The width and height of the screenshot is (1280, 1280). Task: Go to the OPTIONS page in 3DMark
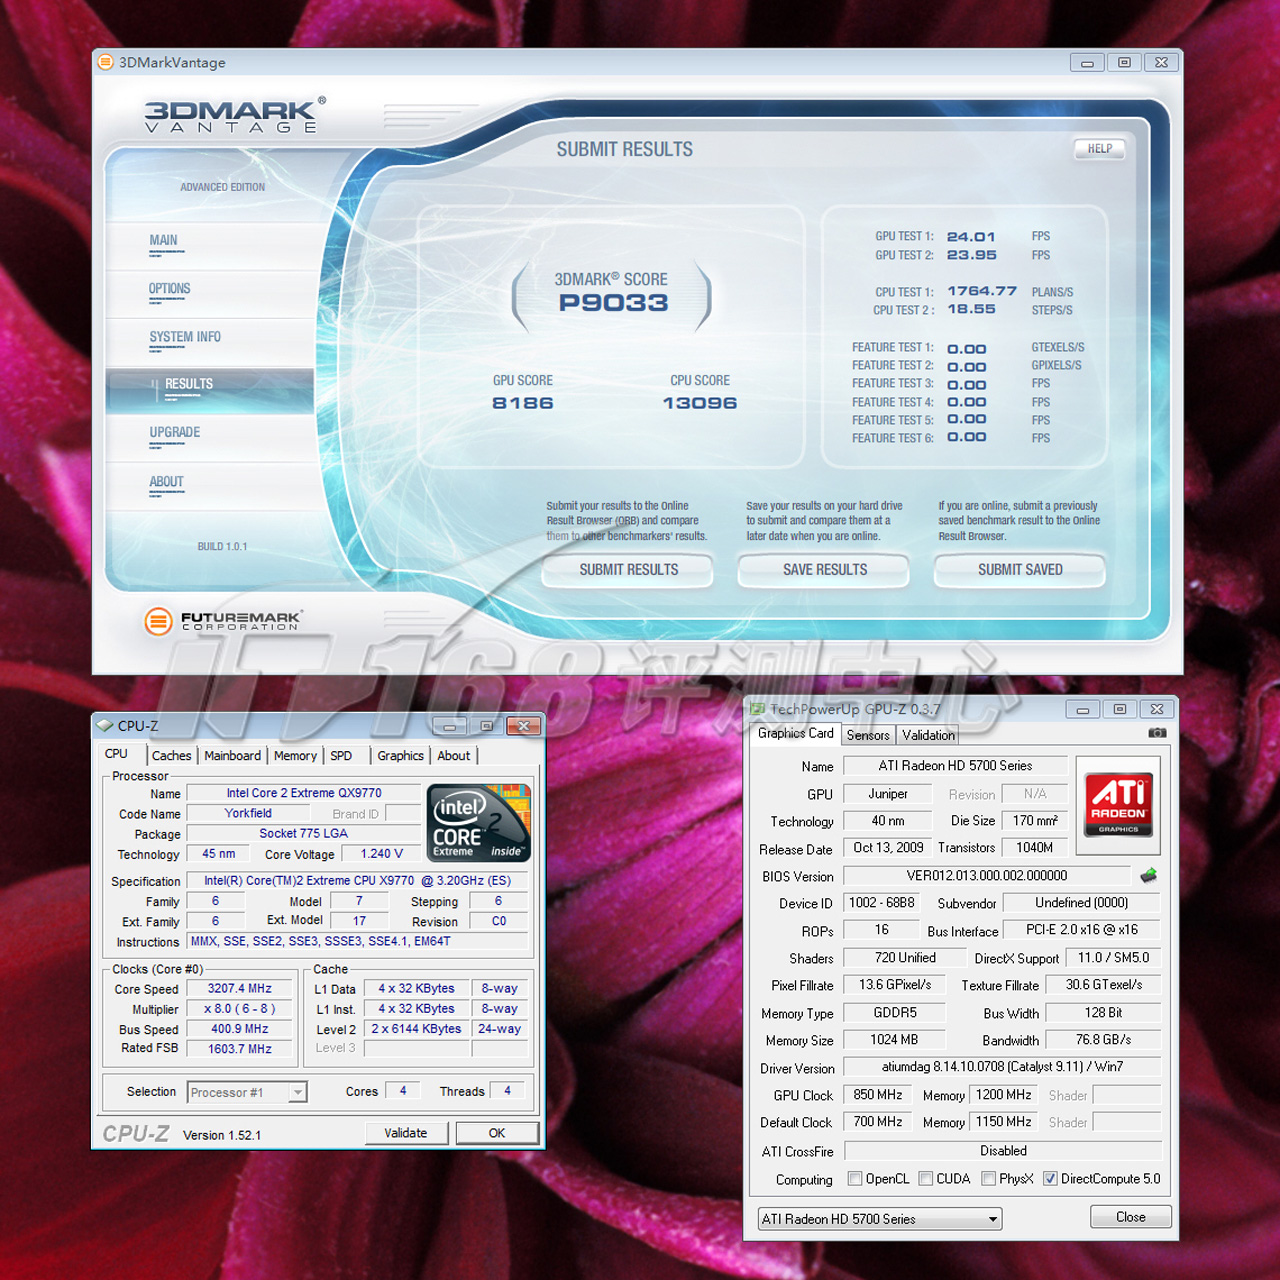pos(170,289)
